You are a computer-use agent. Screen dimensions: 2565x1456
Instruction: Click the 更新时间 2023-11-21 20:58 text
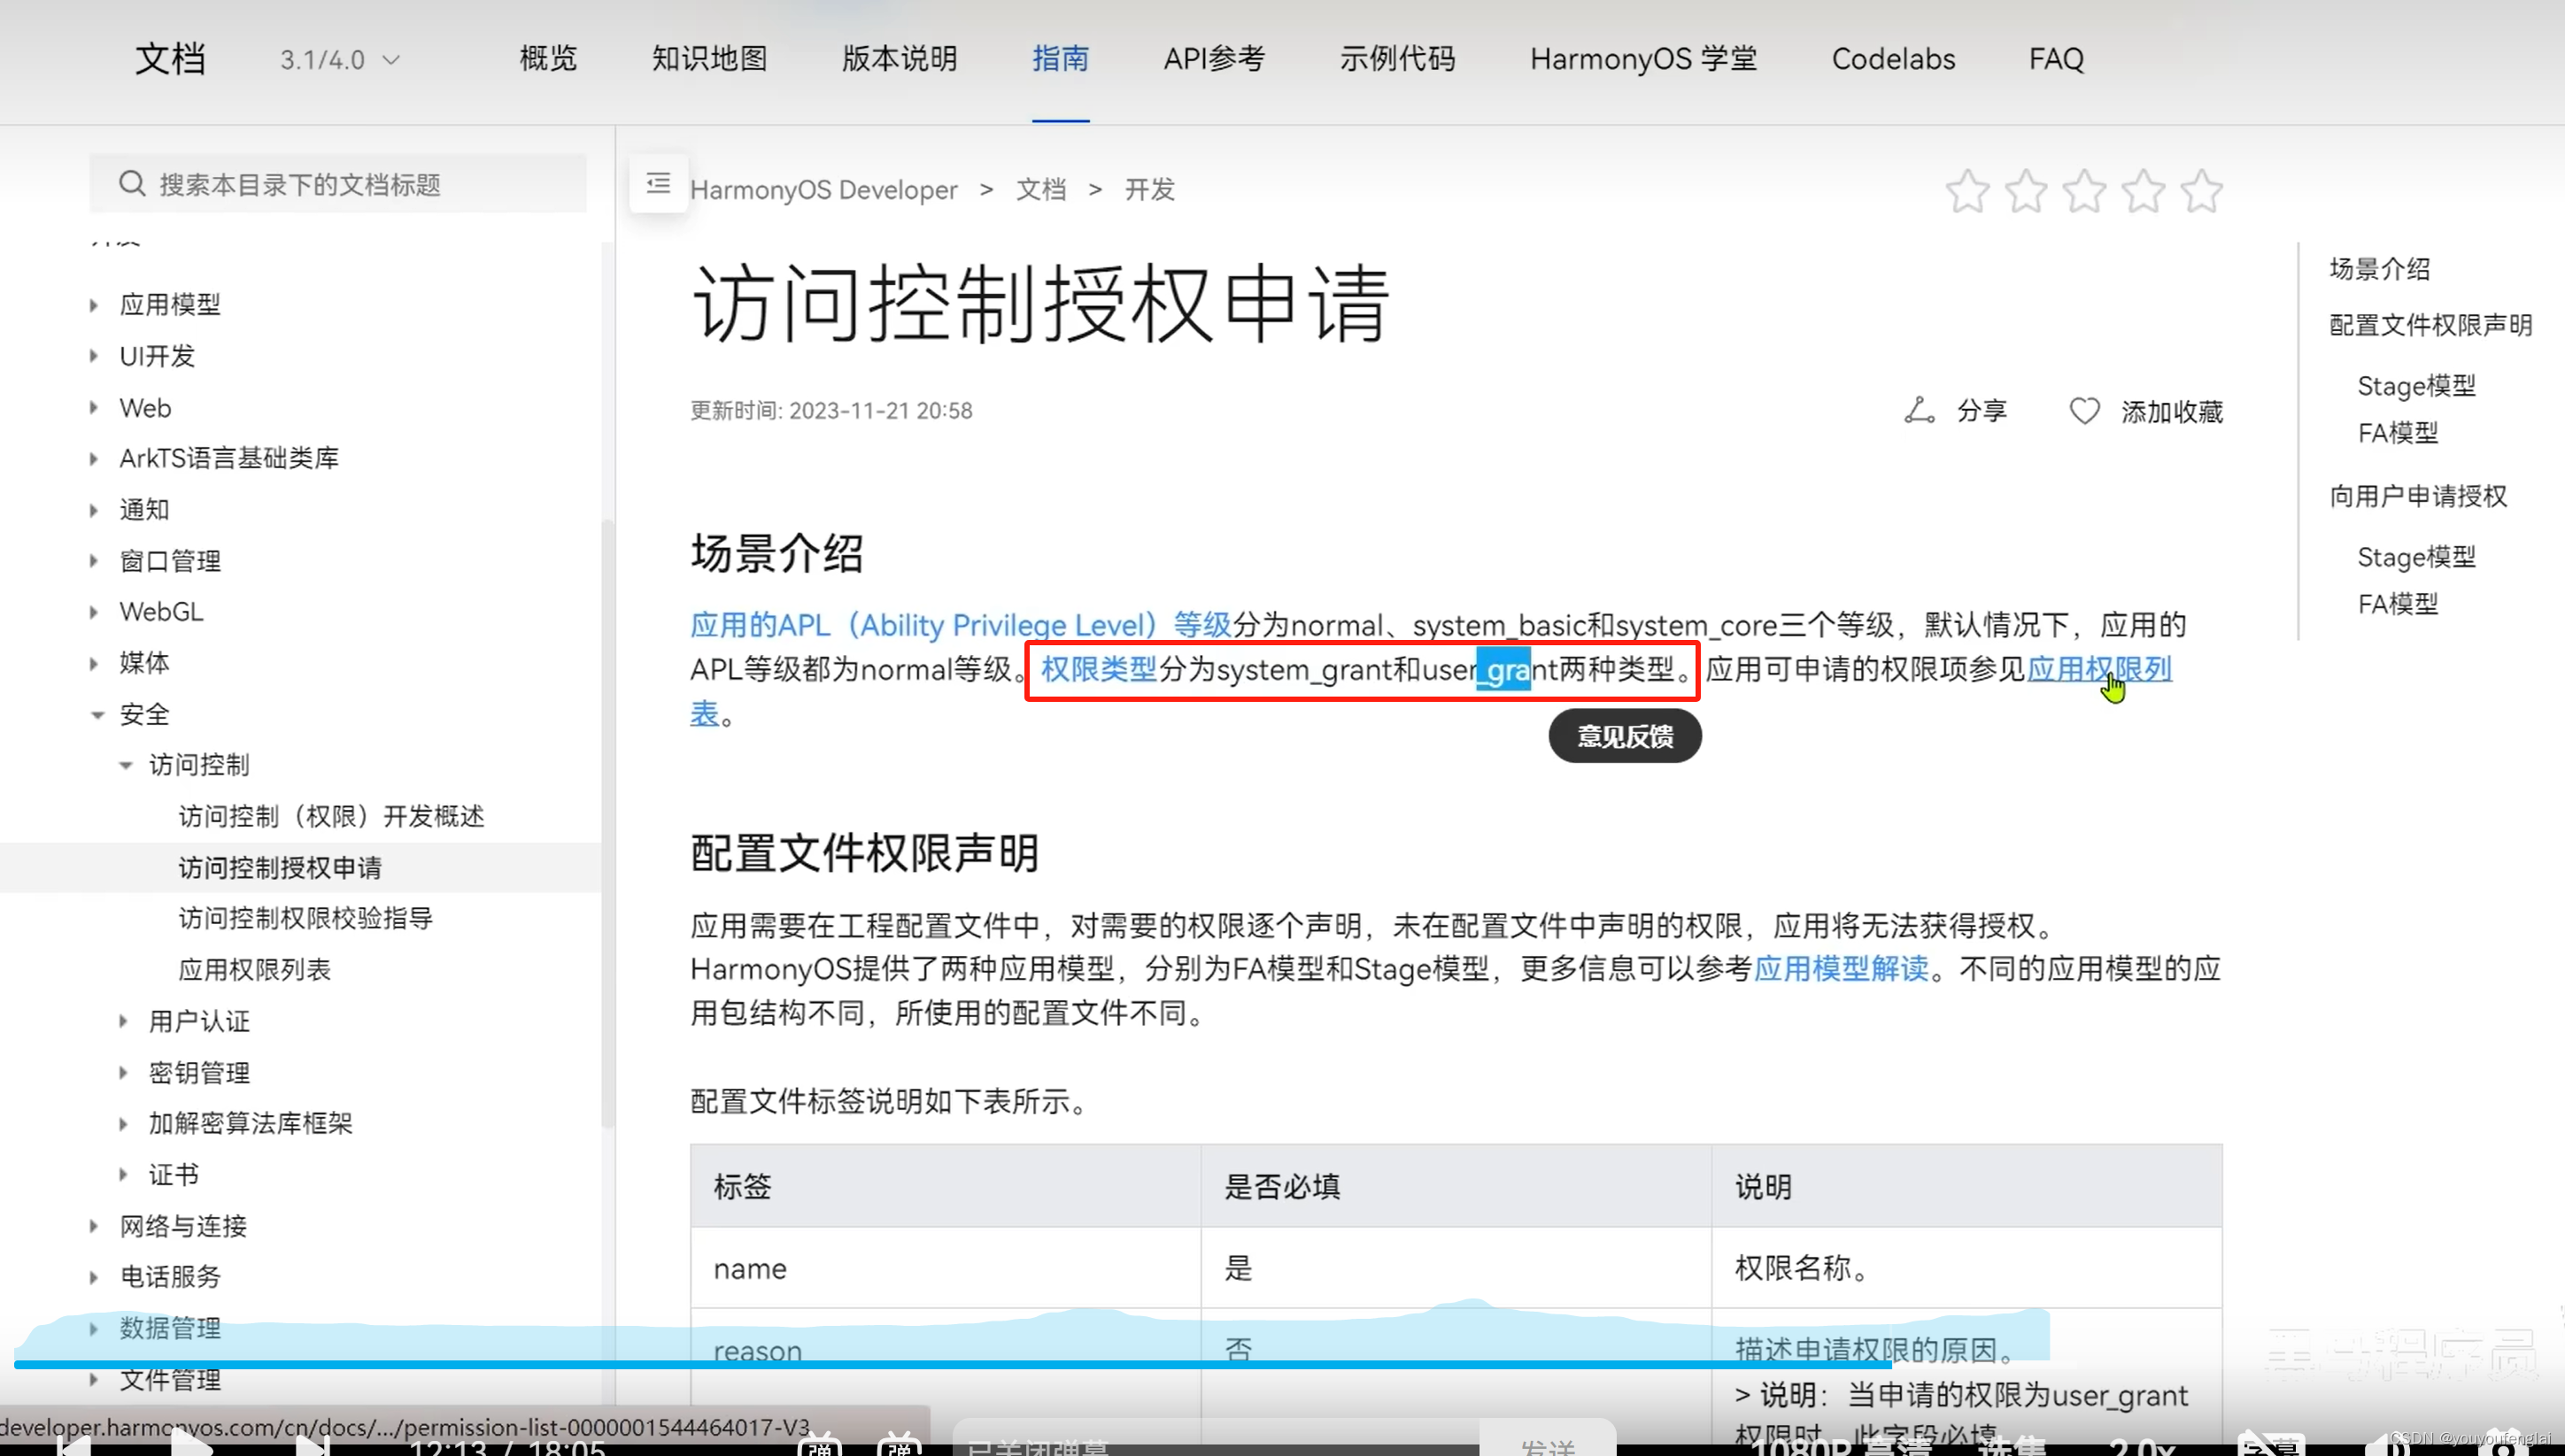click(831, 411)
